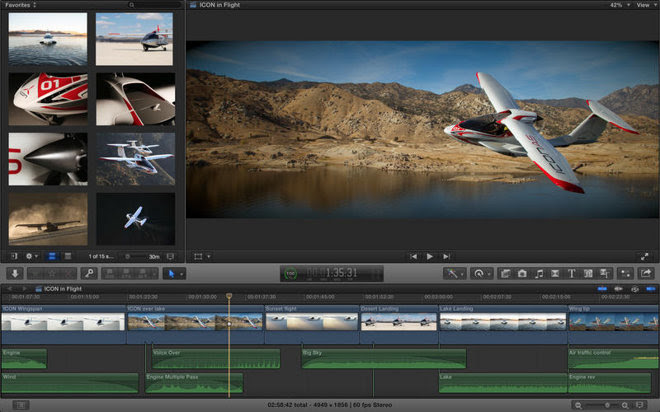Select the Voice Over audio clip
Viewport: 660px width, 412px height.
point(216,359)
